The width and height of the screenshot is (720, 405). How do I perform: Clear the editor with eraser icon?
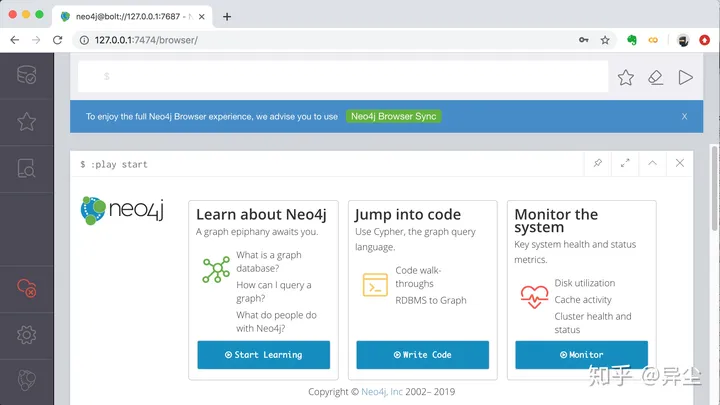(655, 77)
